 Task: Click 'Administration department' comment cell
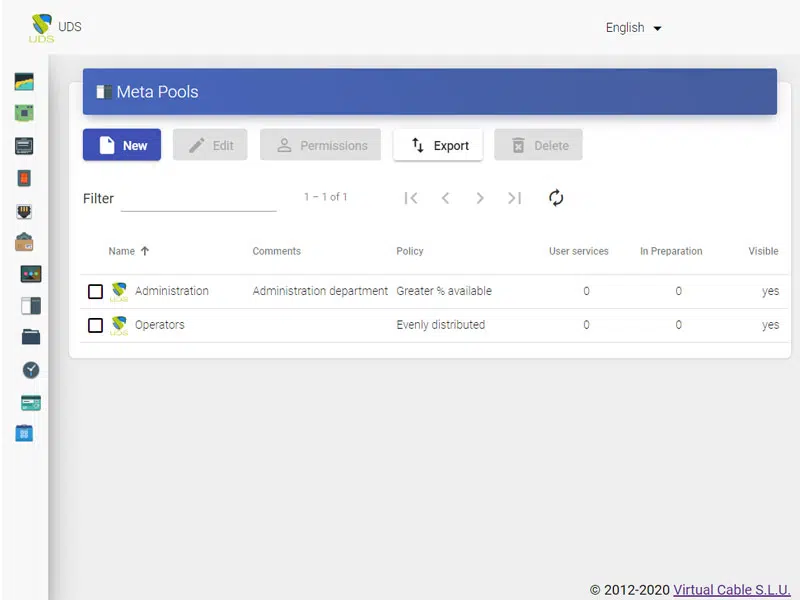(x=320, y=291)
